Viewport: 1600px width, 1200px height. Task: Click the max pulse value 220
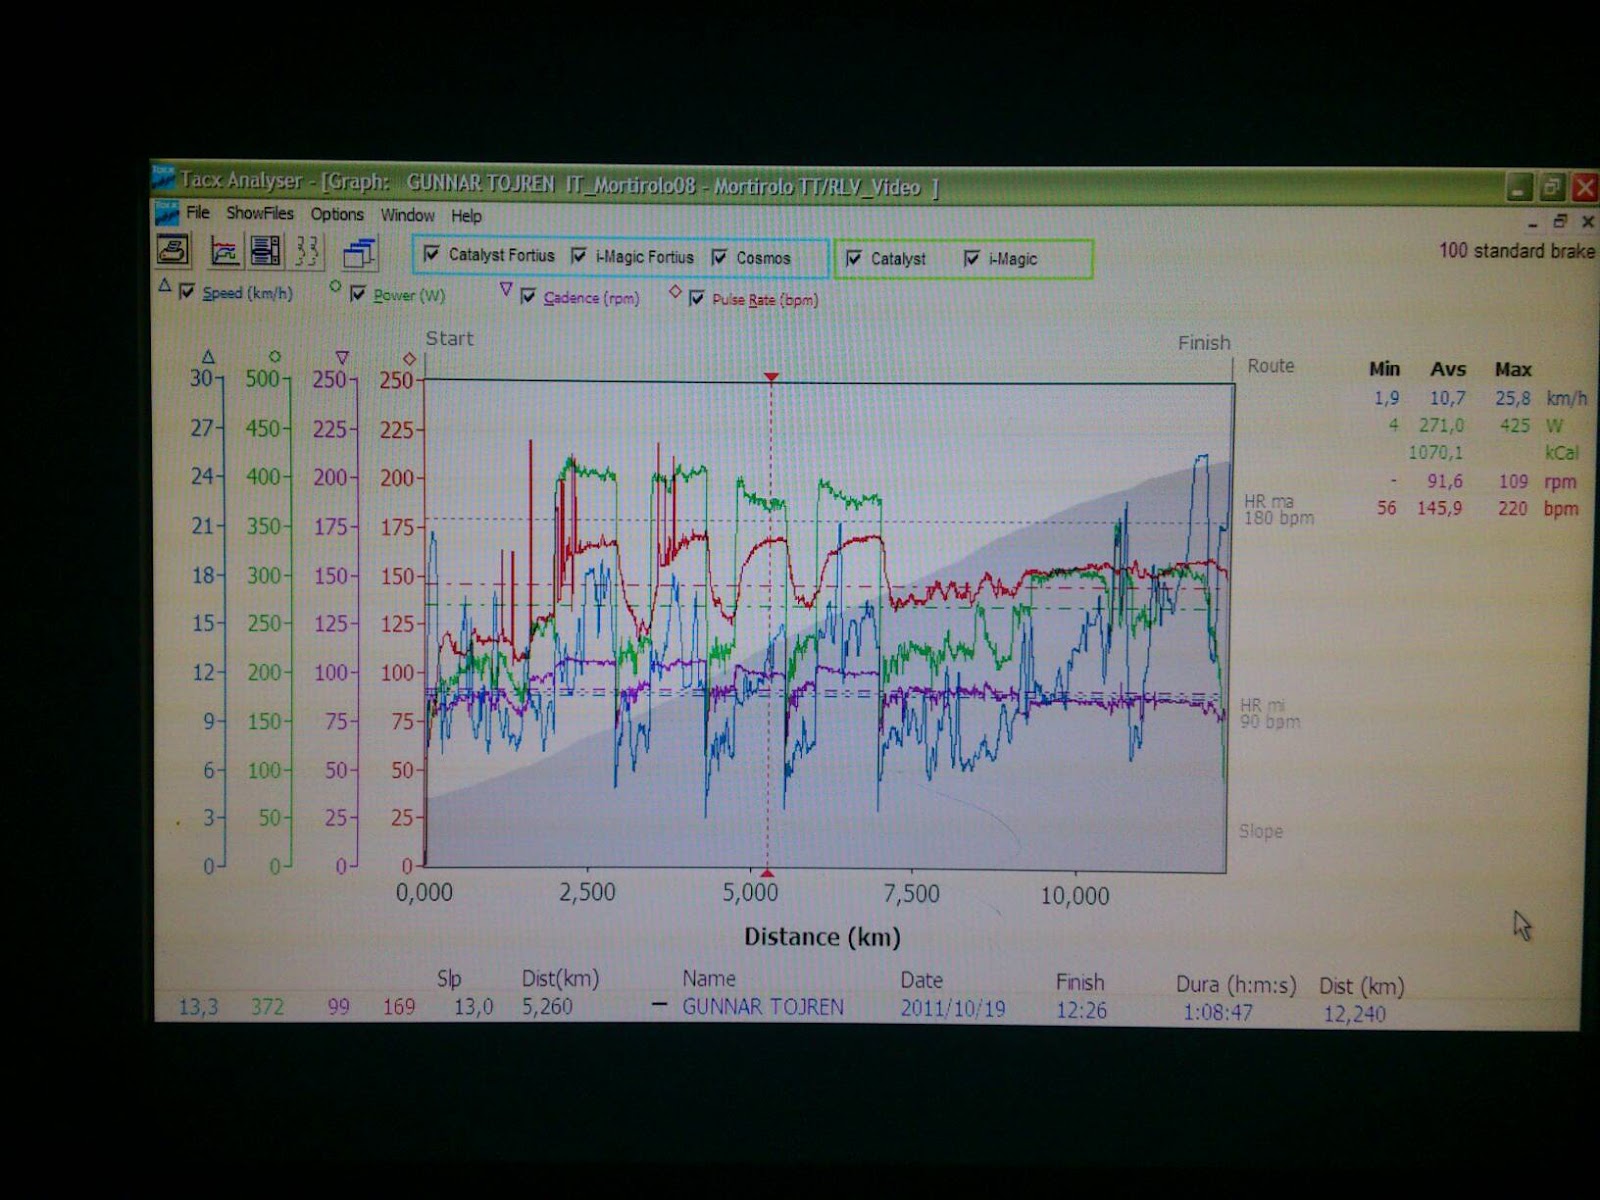pyautogui.click(x=1512, y=508)
